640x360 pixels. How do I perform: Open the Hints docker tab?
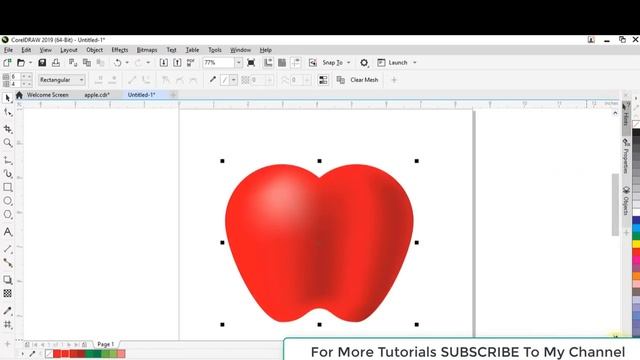tap(626, 115)
